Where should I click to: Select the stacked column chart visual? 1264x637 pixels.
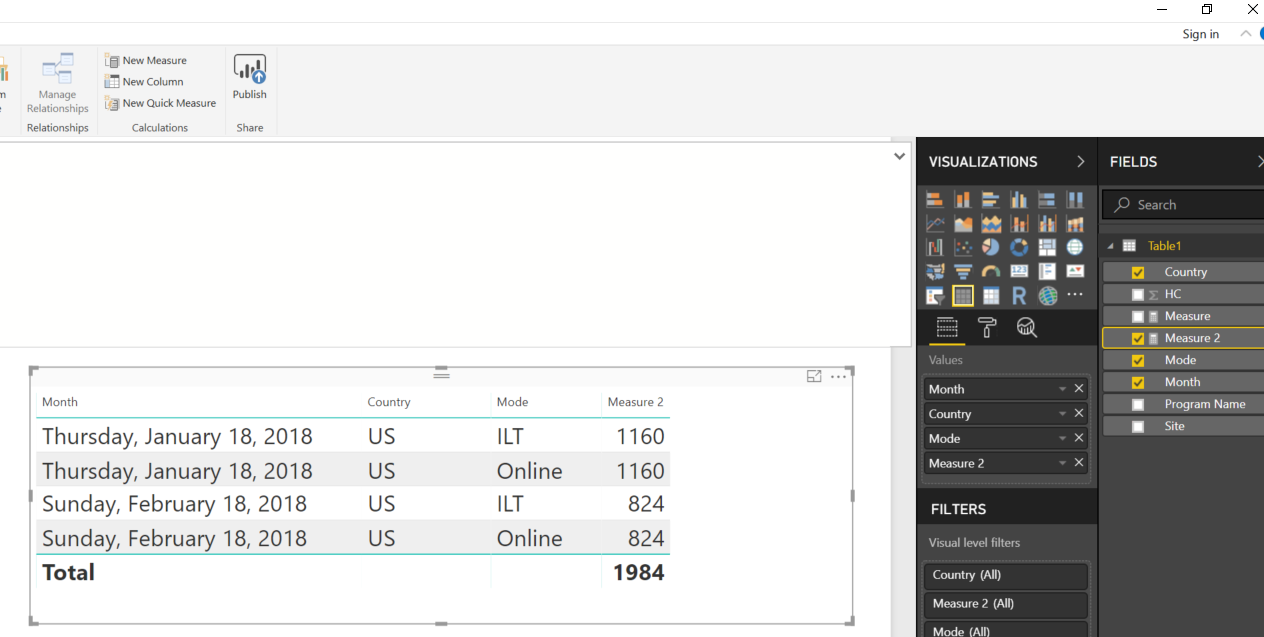pos(963,199)
